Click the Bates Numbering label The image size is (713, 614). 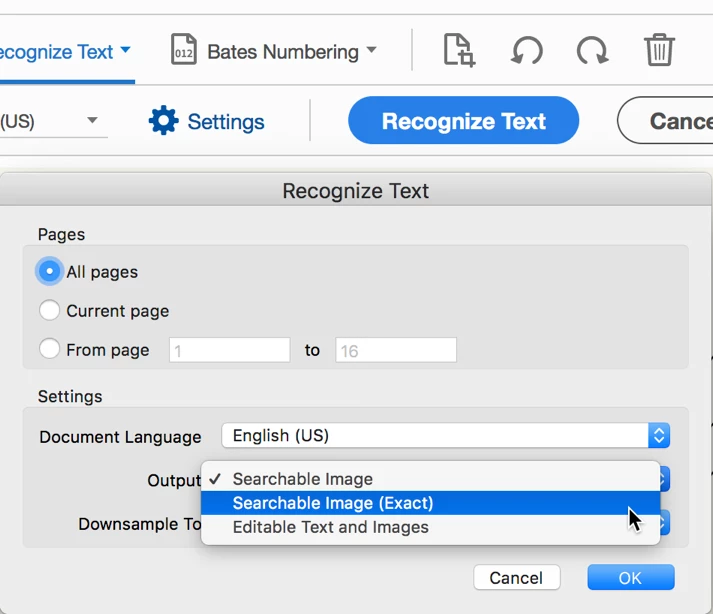pyautogui.click(x=283, y=52)
